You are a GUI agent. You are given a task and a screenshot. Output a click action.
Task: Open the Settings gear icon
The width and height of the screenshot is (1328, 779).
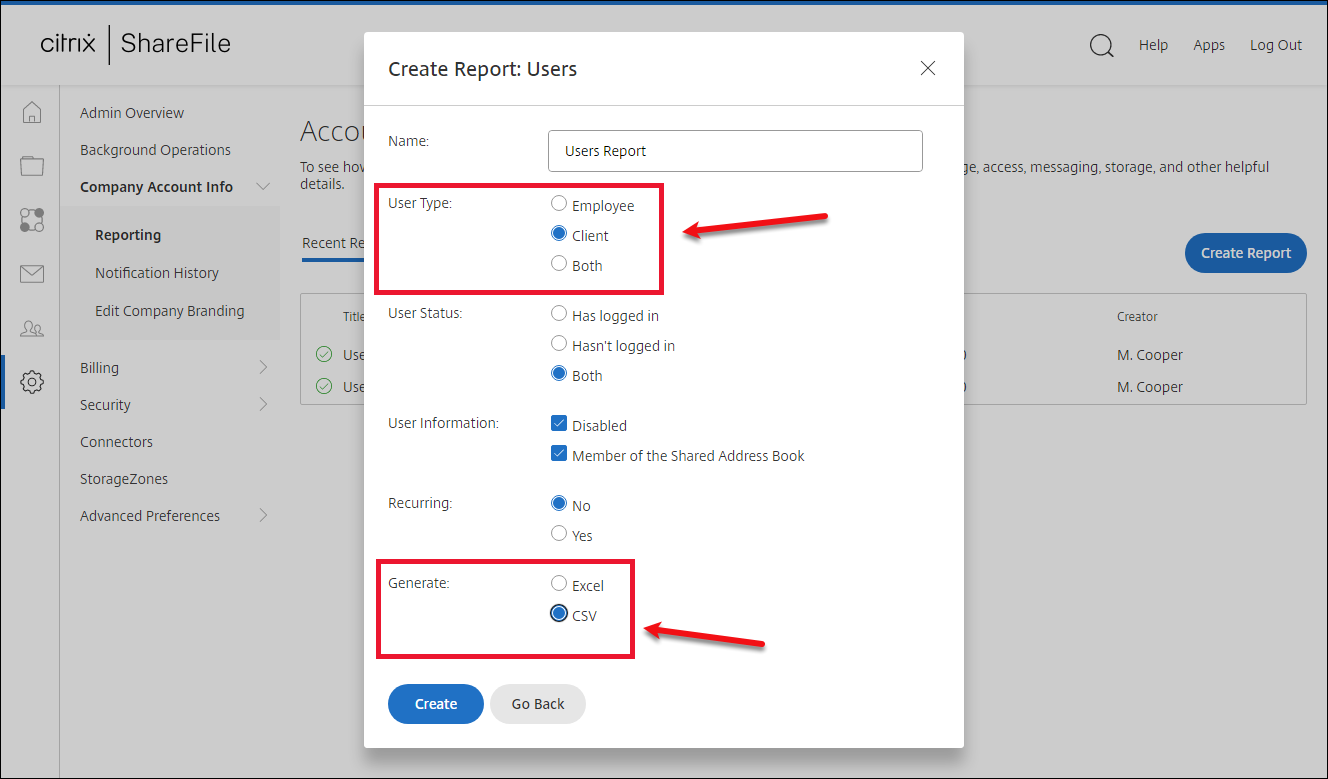[32, 382]
